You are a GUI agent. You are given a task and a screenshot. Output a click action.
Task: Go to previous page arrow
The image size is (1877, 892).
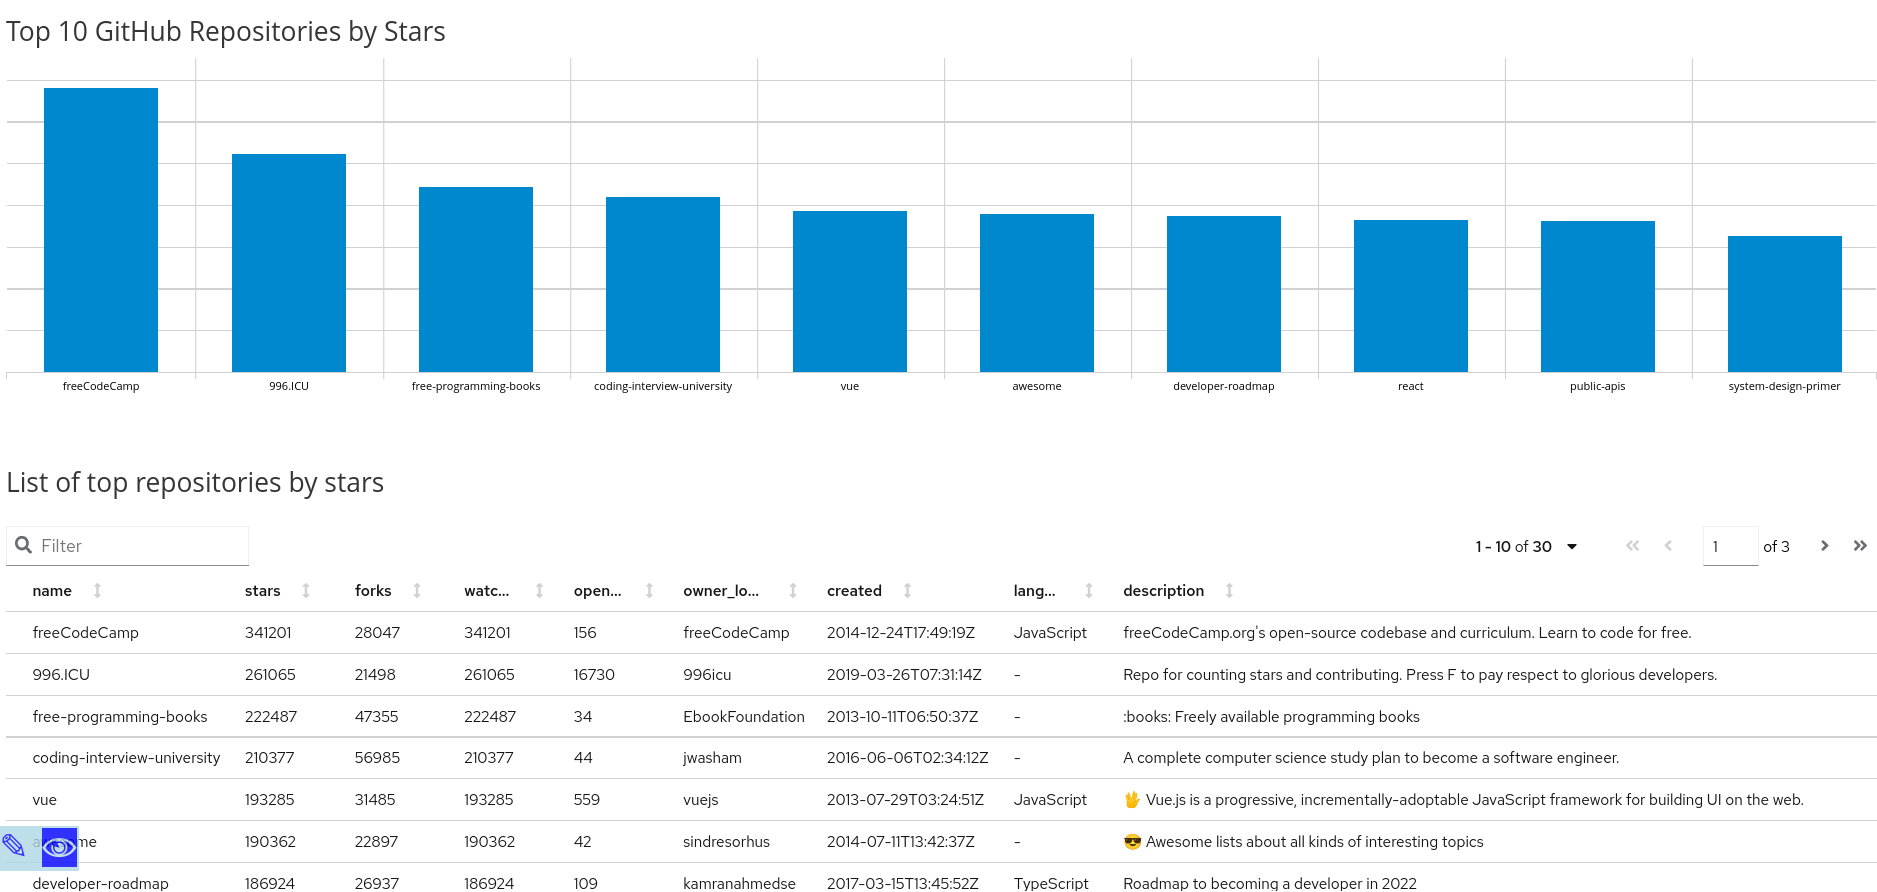[x=1668, y=546]
